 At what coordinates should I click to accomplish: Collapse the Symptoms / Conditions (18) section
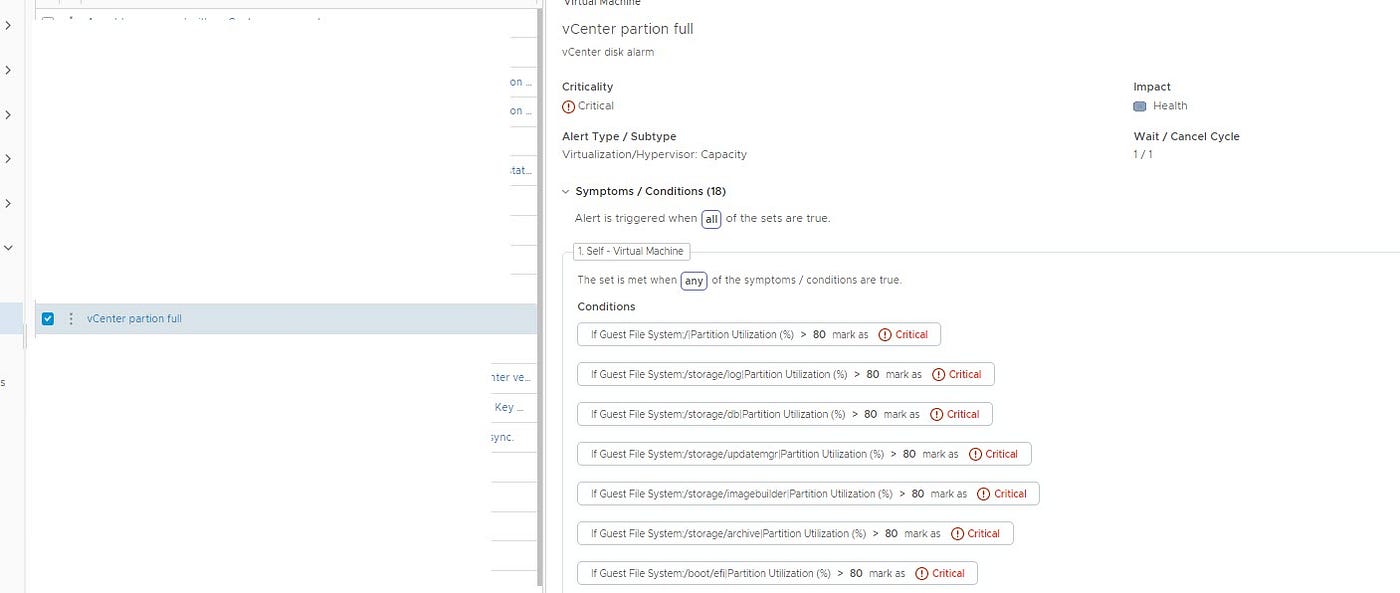point(566,191)
